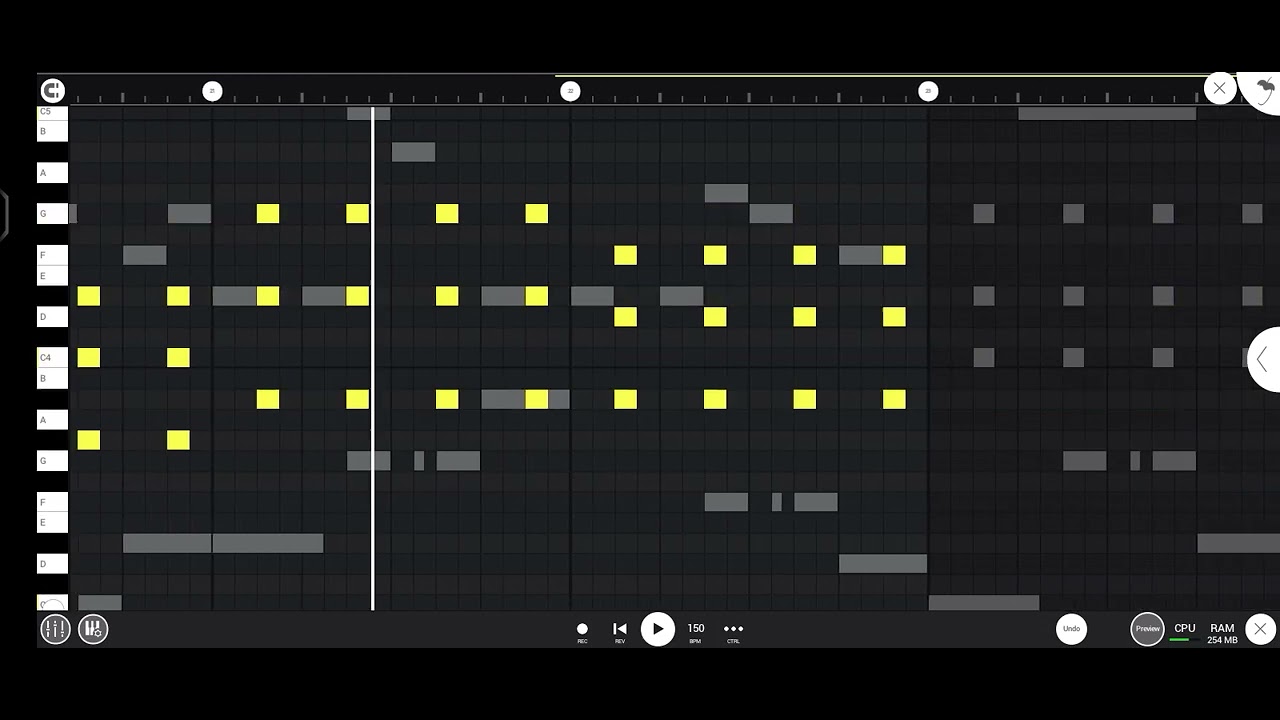The image size is (1280, 720).
Task: Tap the E key in the lower octave
Action: point(52,523)
